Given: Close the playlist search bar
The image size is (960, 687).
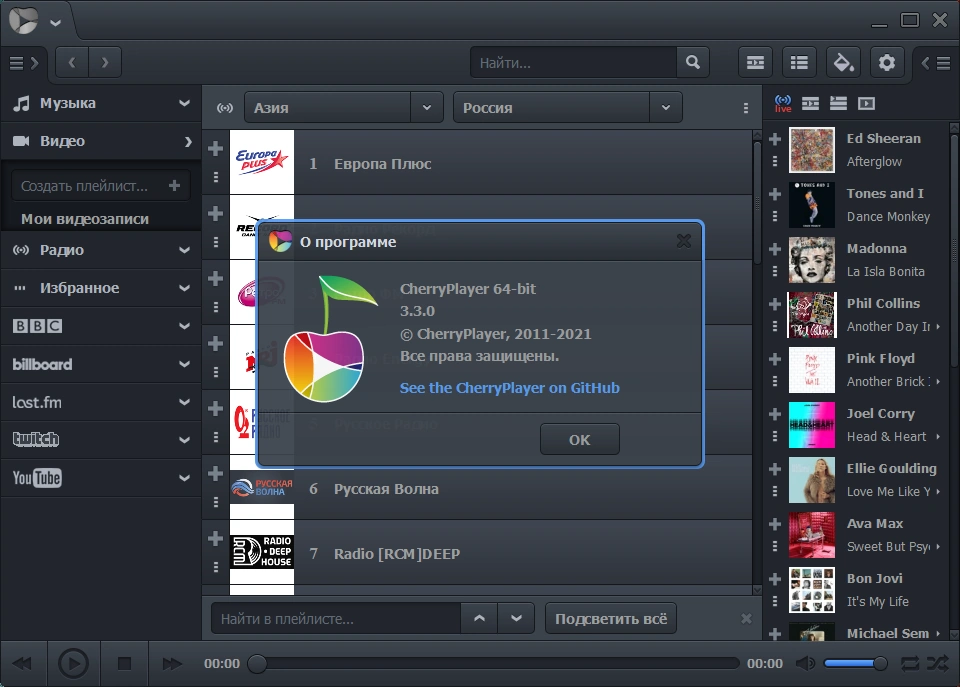Looking at the screenshot, I should tap(746, 618).
